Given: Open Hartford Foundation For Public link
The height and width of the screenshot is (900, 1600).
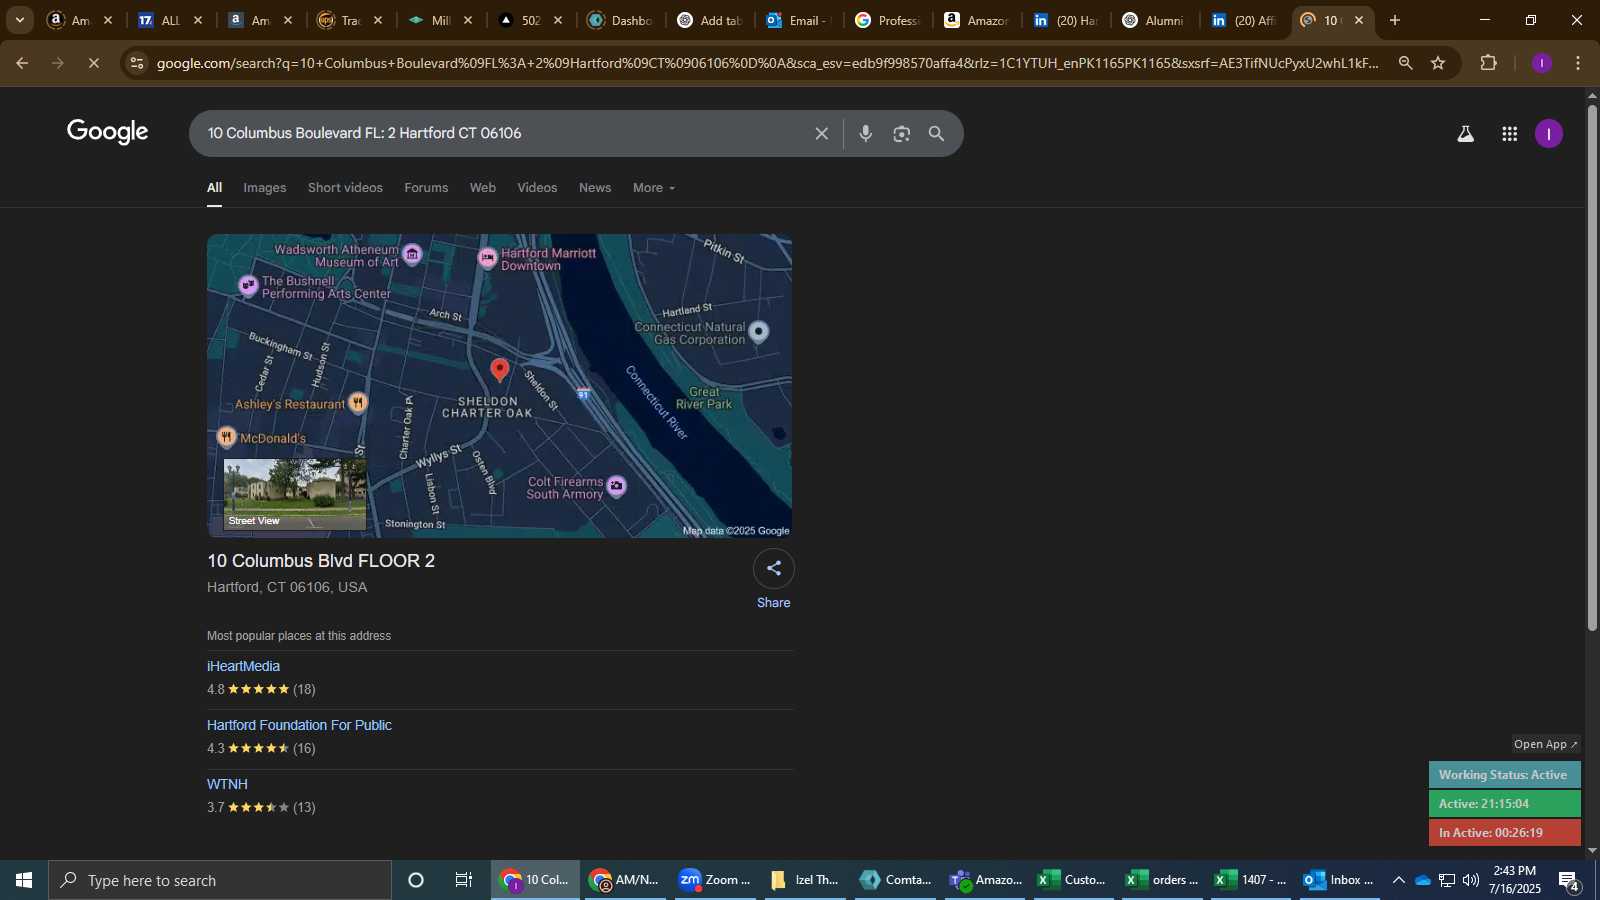Looking at the screenshot, I should point(299,725).
